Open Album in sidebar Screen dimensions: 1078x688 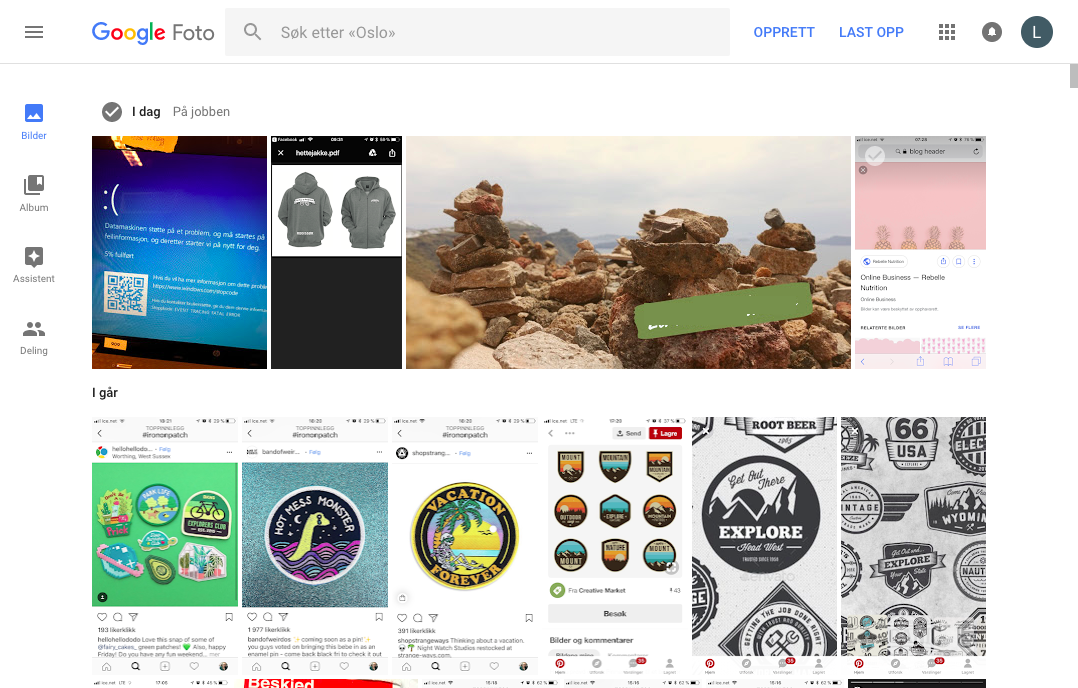(x=34, y=193)
